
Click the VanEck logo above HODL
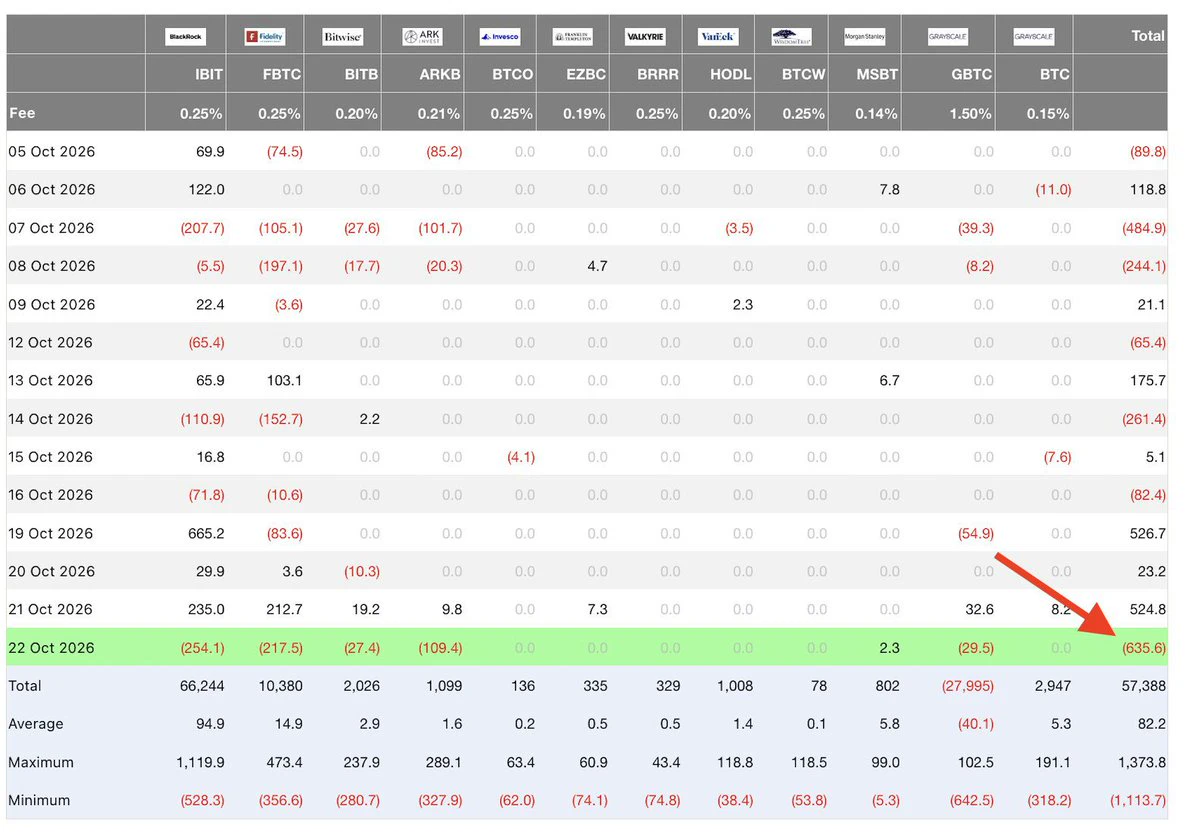[718, 37]
